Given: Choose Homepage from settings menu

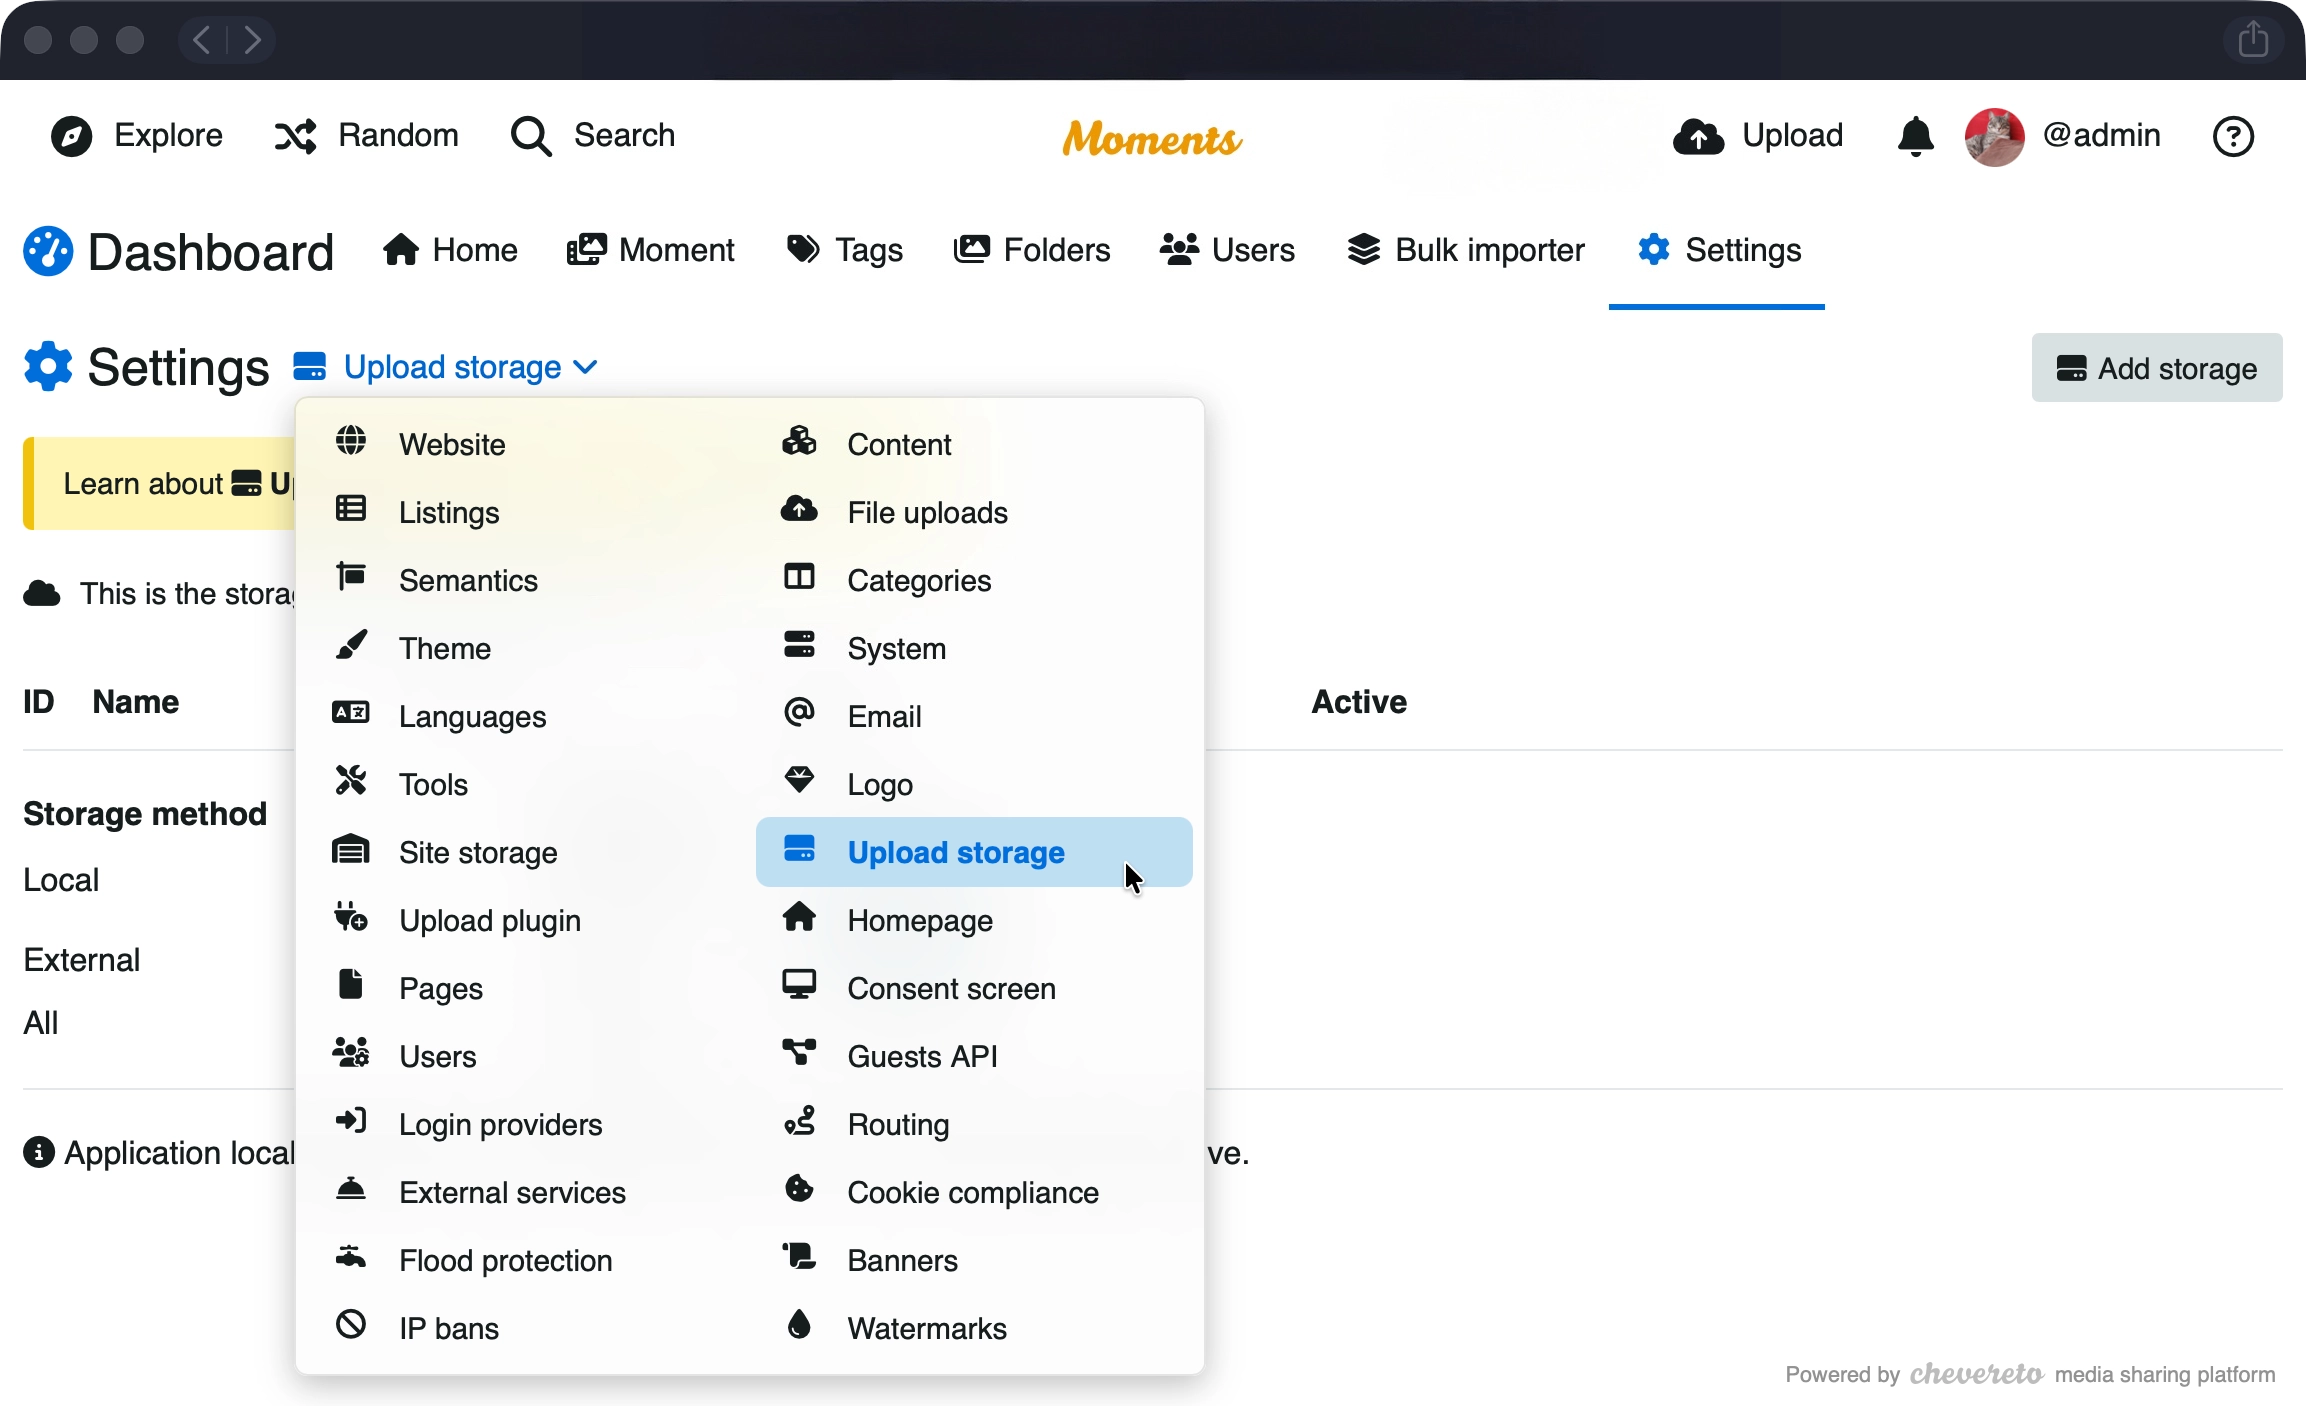Looking at the screenshot, I should [x=974, y=920].
